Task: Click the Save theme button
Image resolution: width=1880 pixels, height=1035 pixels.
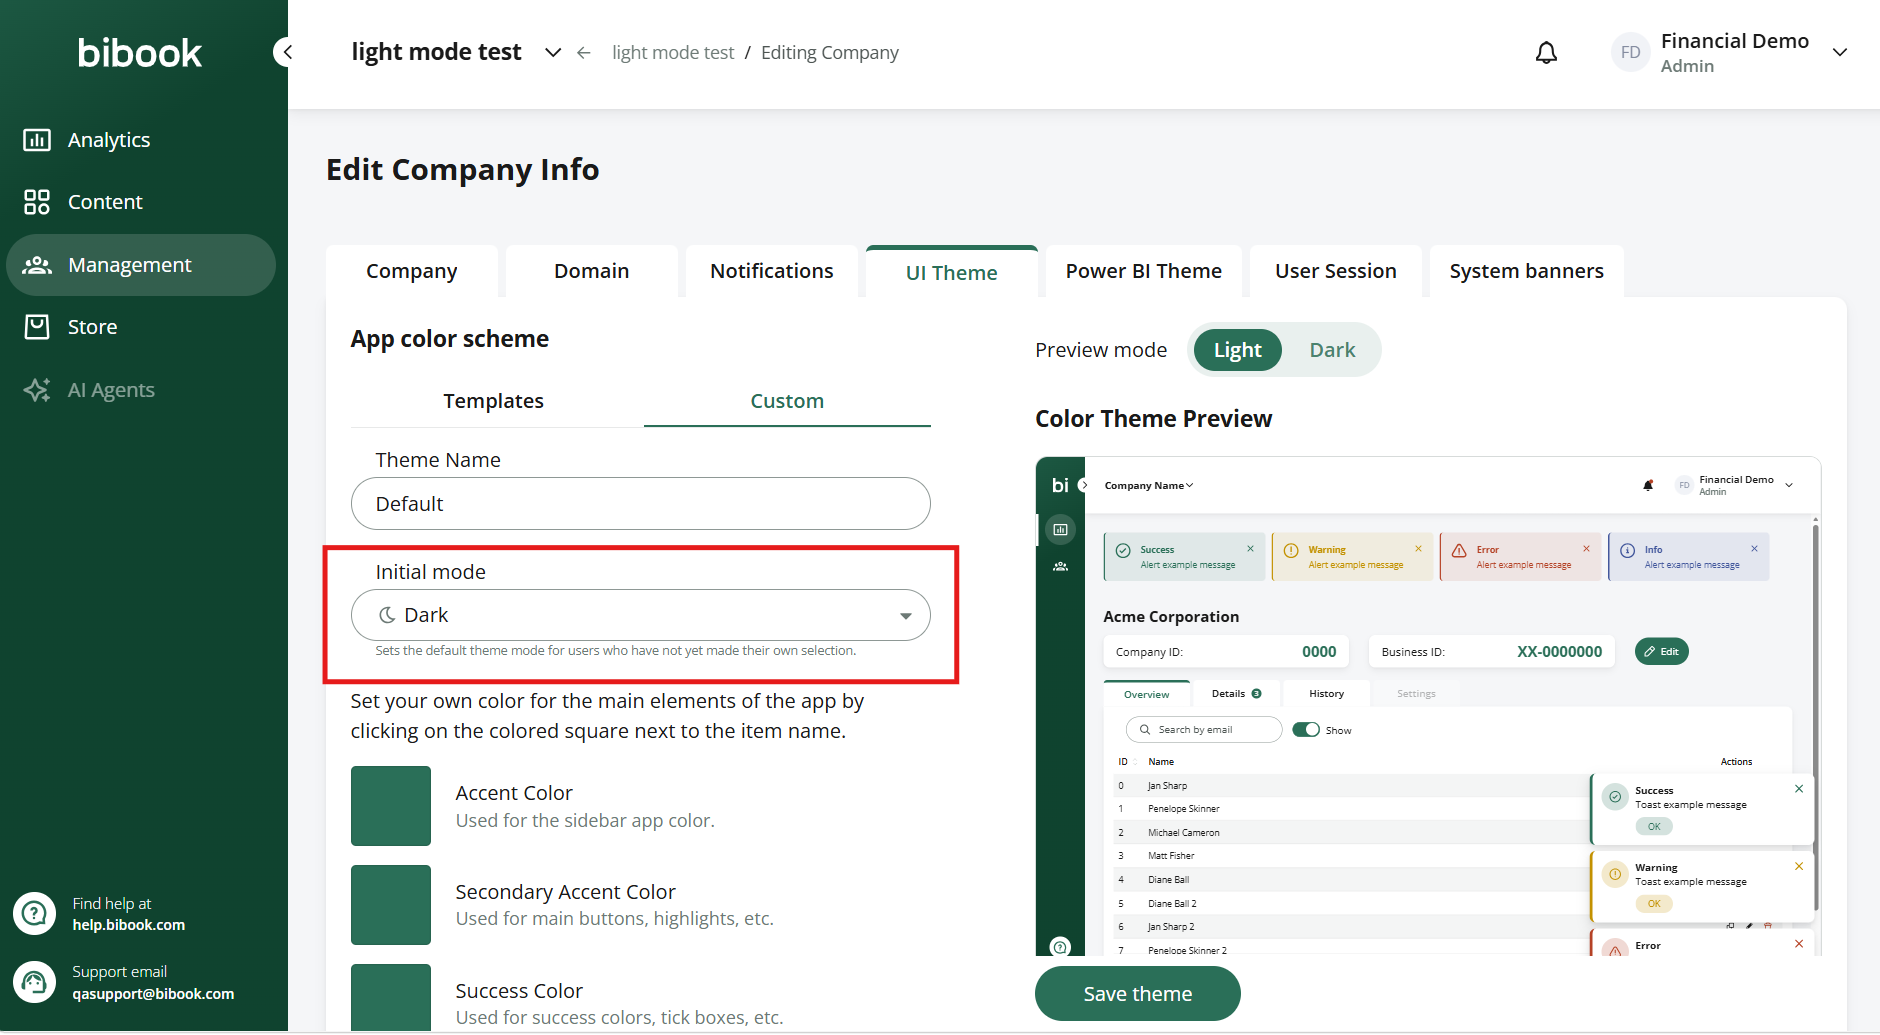Action: [1138, 994]
